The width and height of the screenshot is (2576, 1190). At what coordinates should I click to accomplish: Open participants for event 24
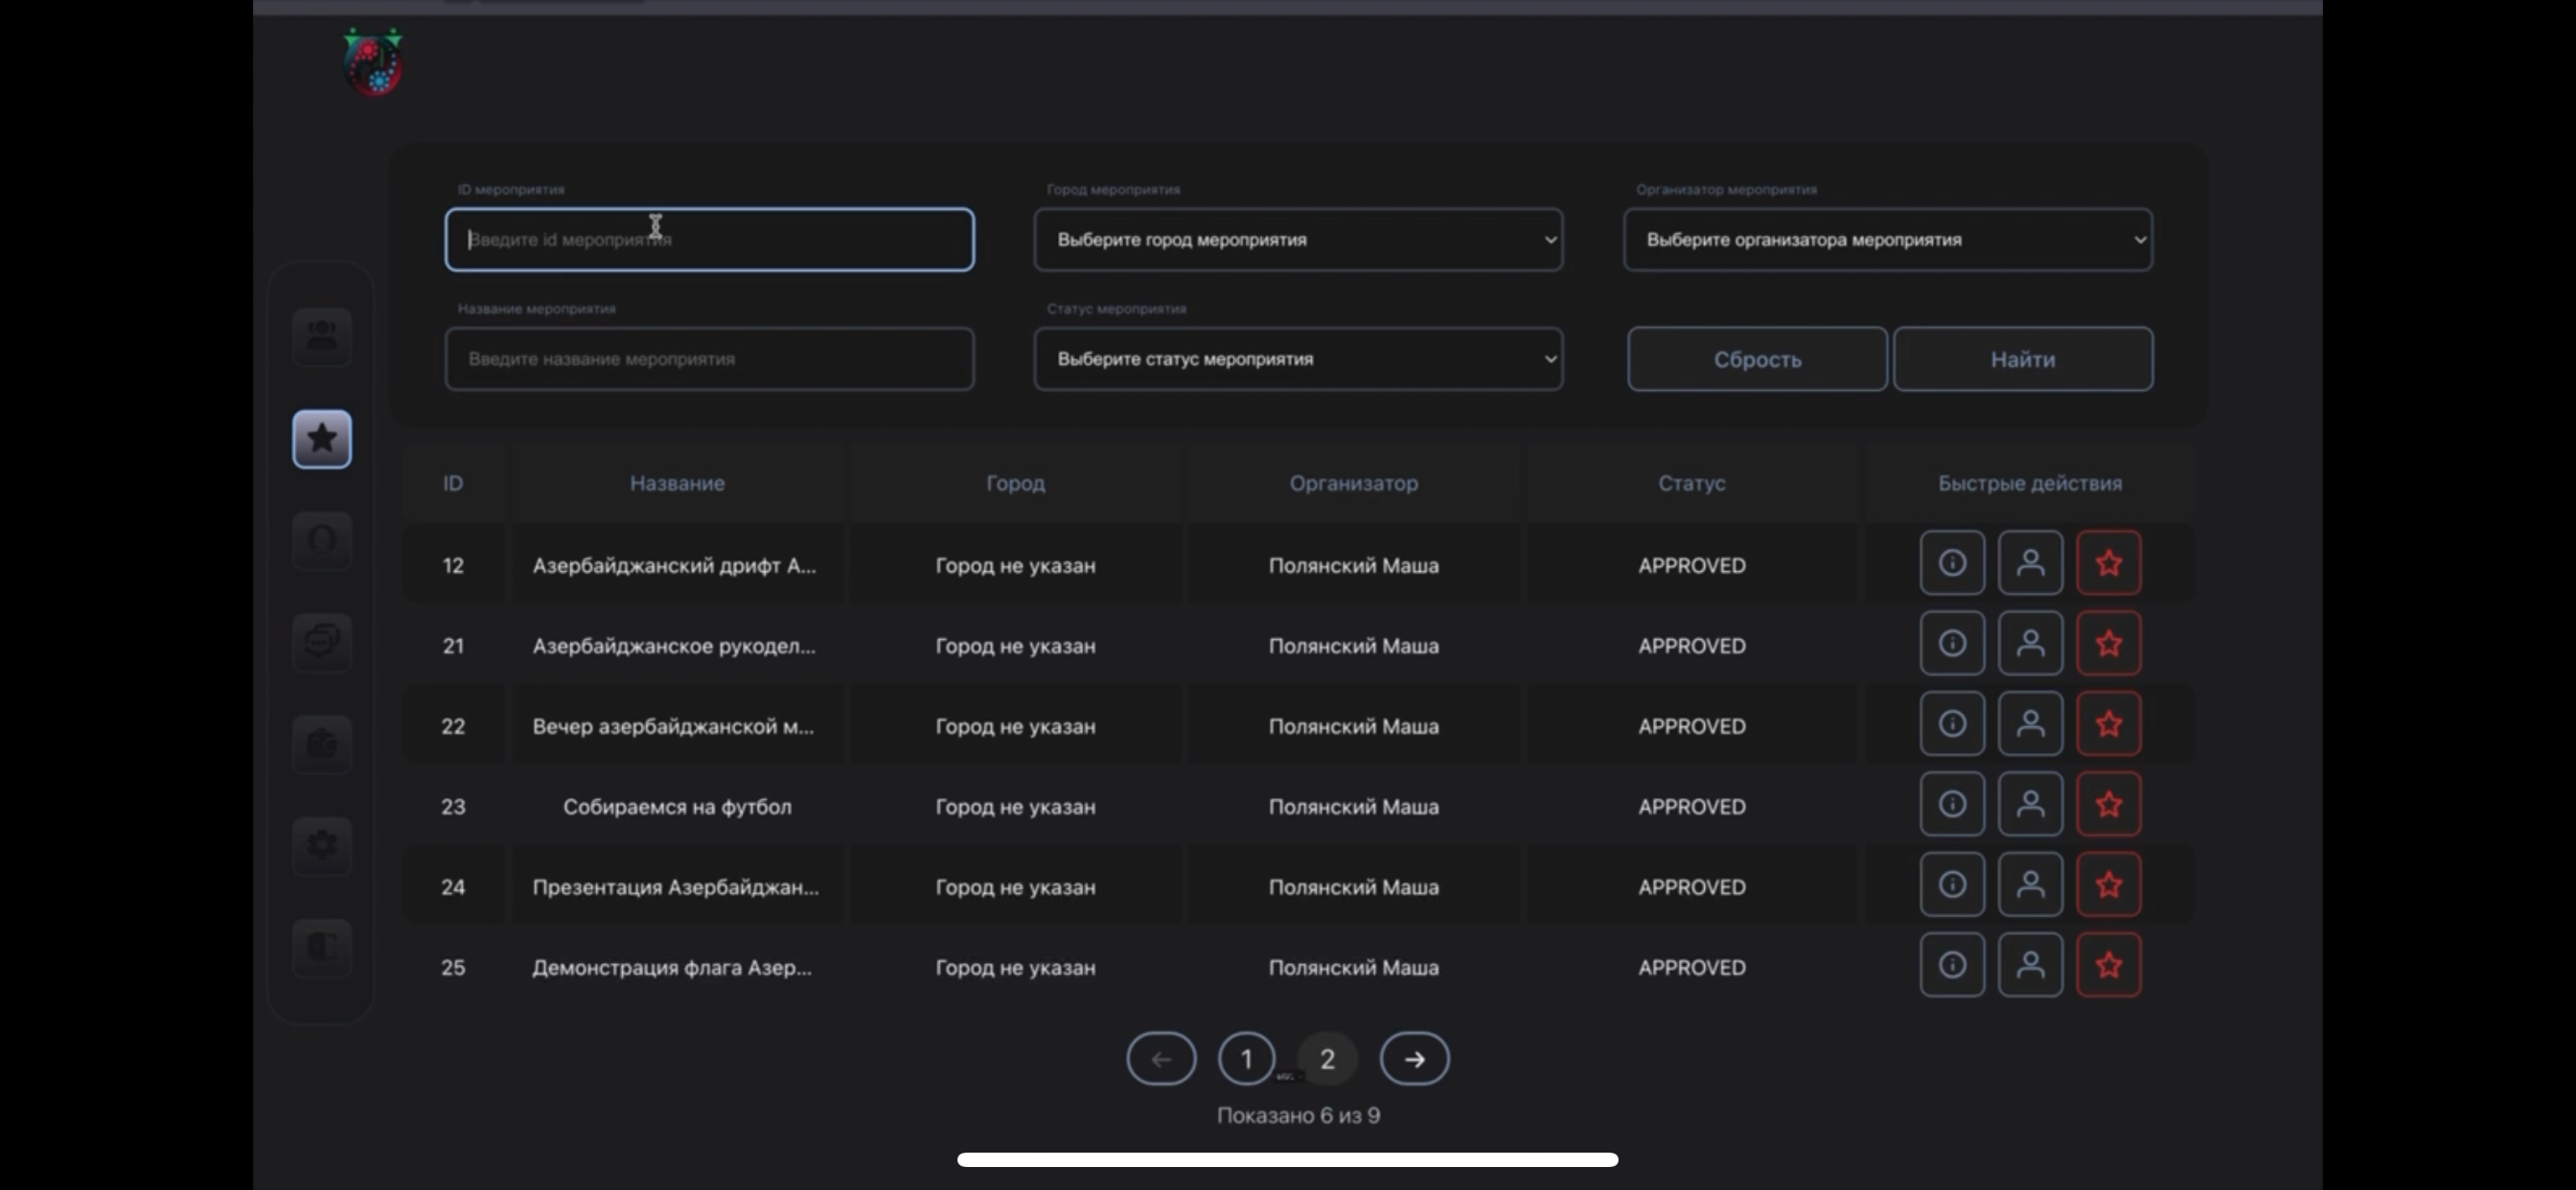pos(2030,885)
